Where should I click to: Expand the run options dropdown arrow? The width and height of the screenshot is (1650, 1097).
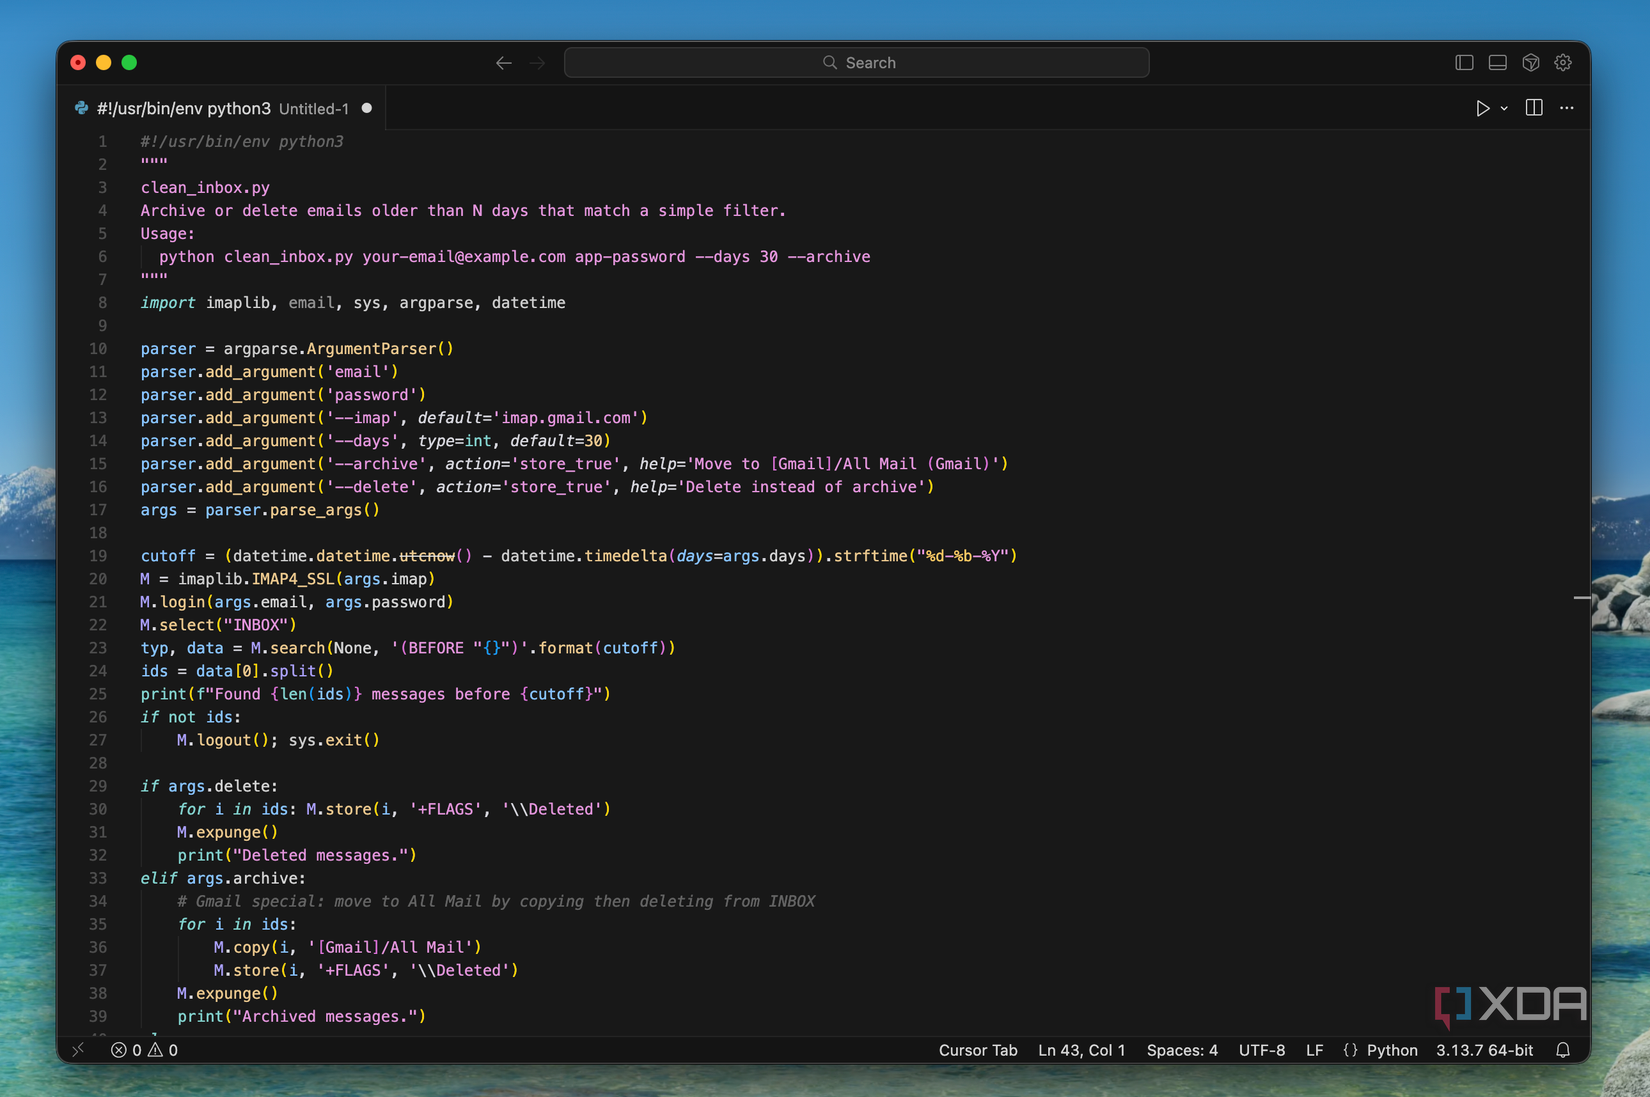tap(1504, 108)
